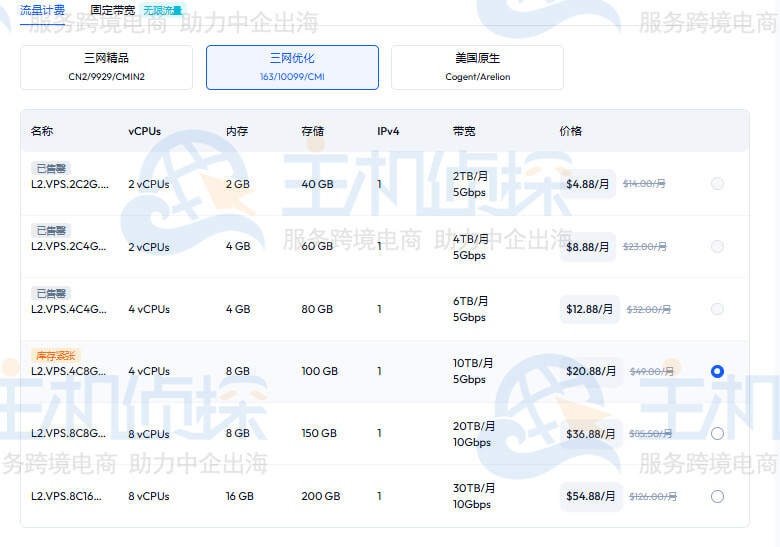Click the 16 GB memory value
780x547 pixels.
click(x=240, y=496)
